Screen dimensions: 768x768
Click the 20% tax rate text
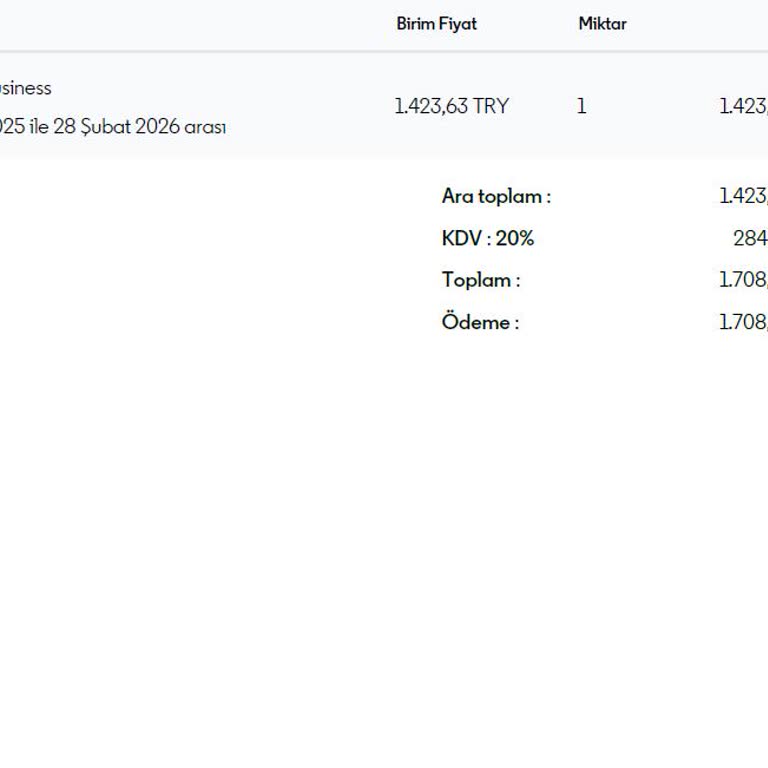(x=515, y=238)
